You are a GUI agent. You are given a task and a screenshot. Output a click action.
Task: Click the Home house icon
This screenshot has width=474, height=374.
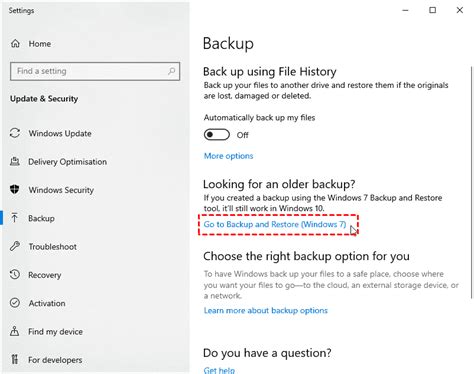pos(15,44)
